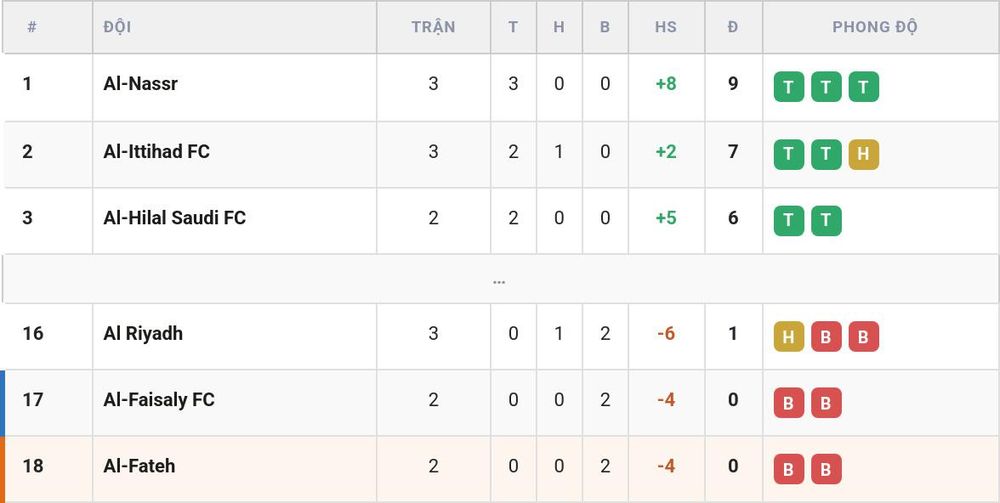Image resolution: width=1000 pixels, height=503 pixels.
Task: Sort table by the HS column header
Action: pyautogui.click(x=666, y=27)
